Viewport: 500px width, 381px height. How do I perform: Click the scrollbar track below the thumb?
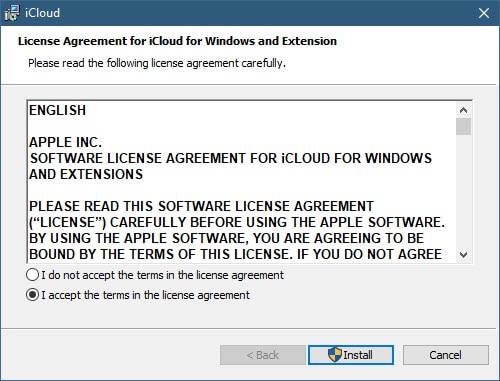click(463, 191)
